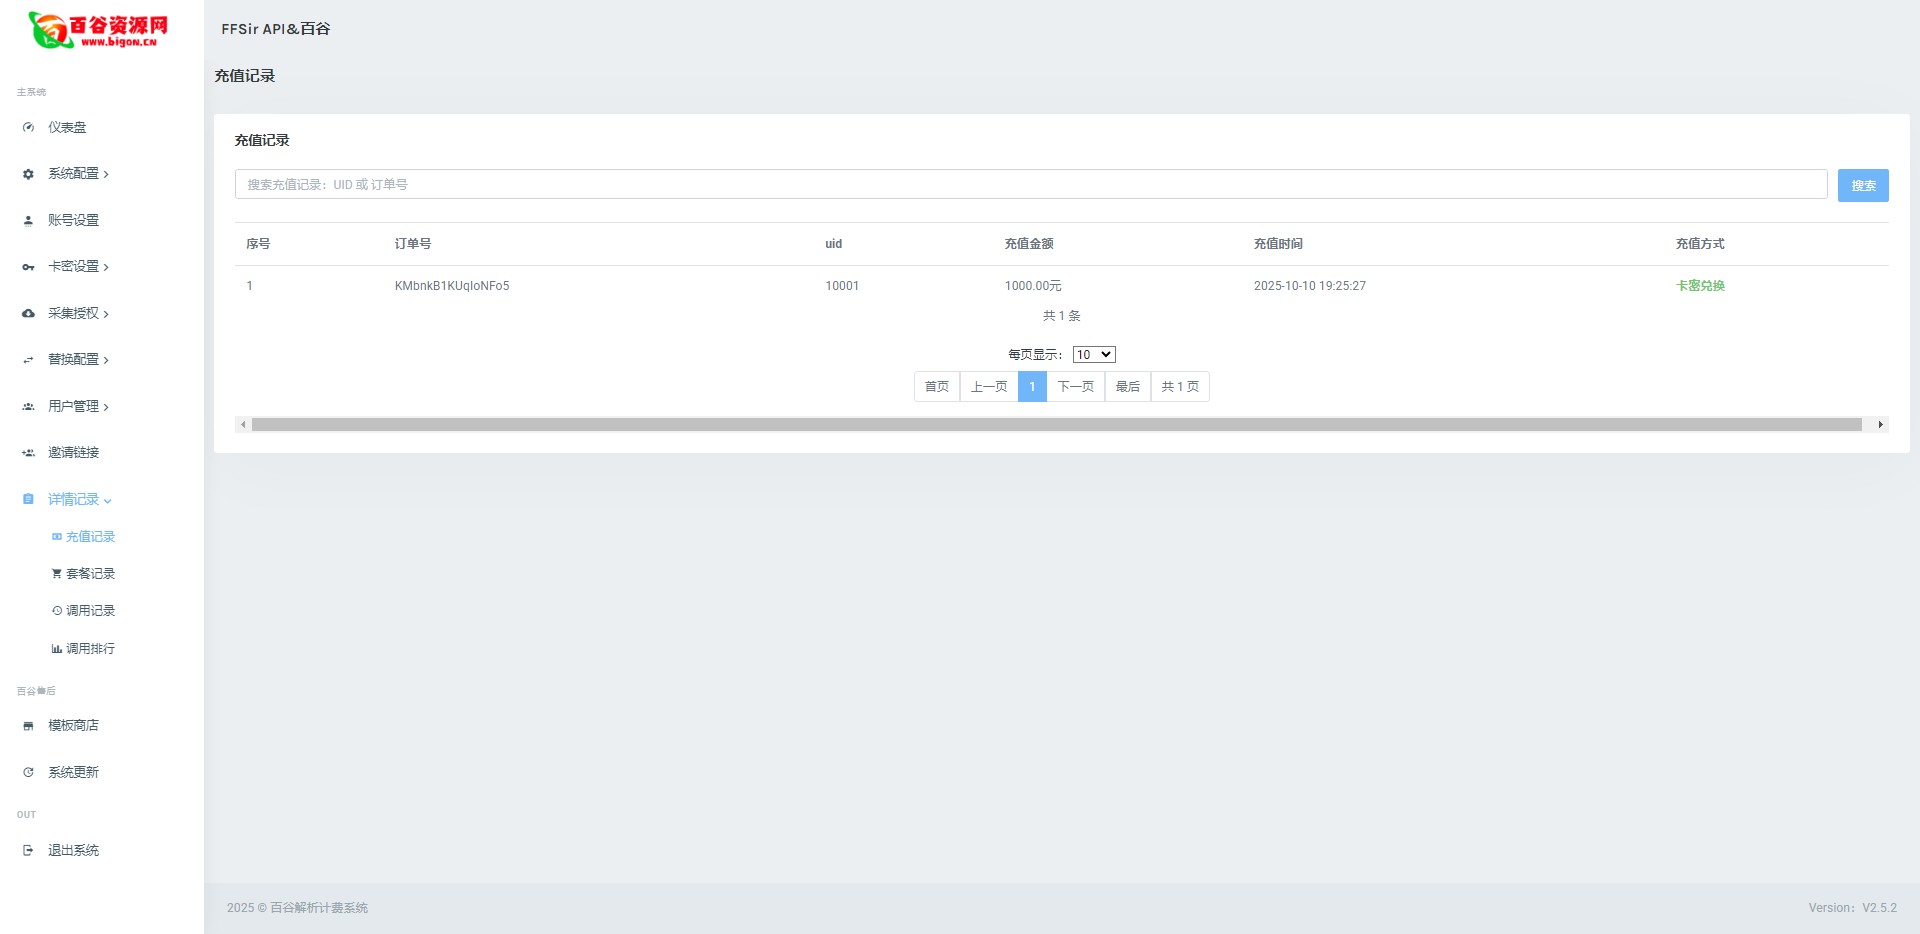Image resolution: width=1920 pixels, height=934 pixels.
Task: Click the key icon for card settings
Action: (x=28, y=267)
